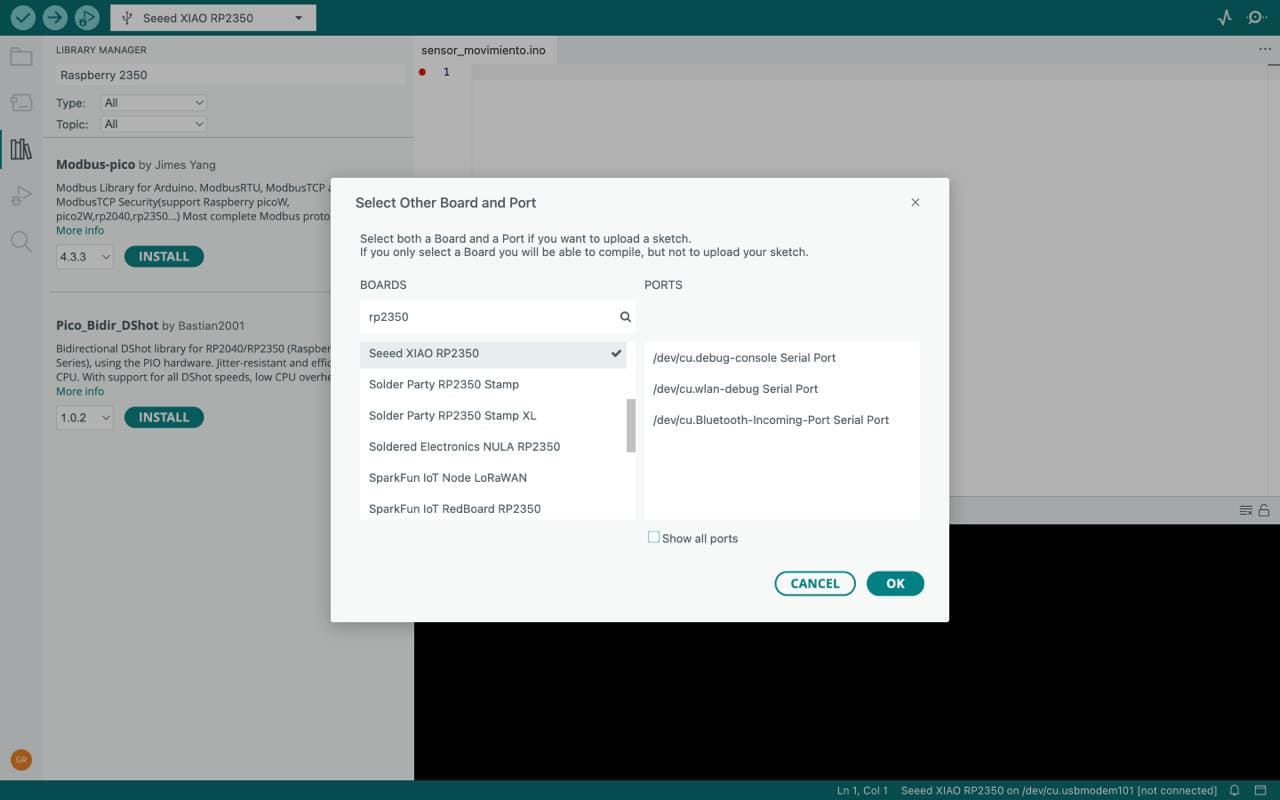Click the magnifier icon in boards search

[625, 317]
